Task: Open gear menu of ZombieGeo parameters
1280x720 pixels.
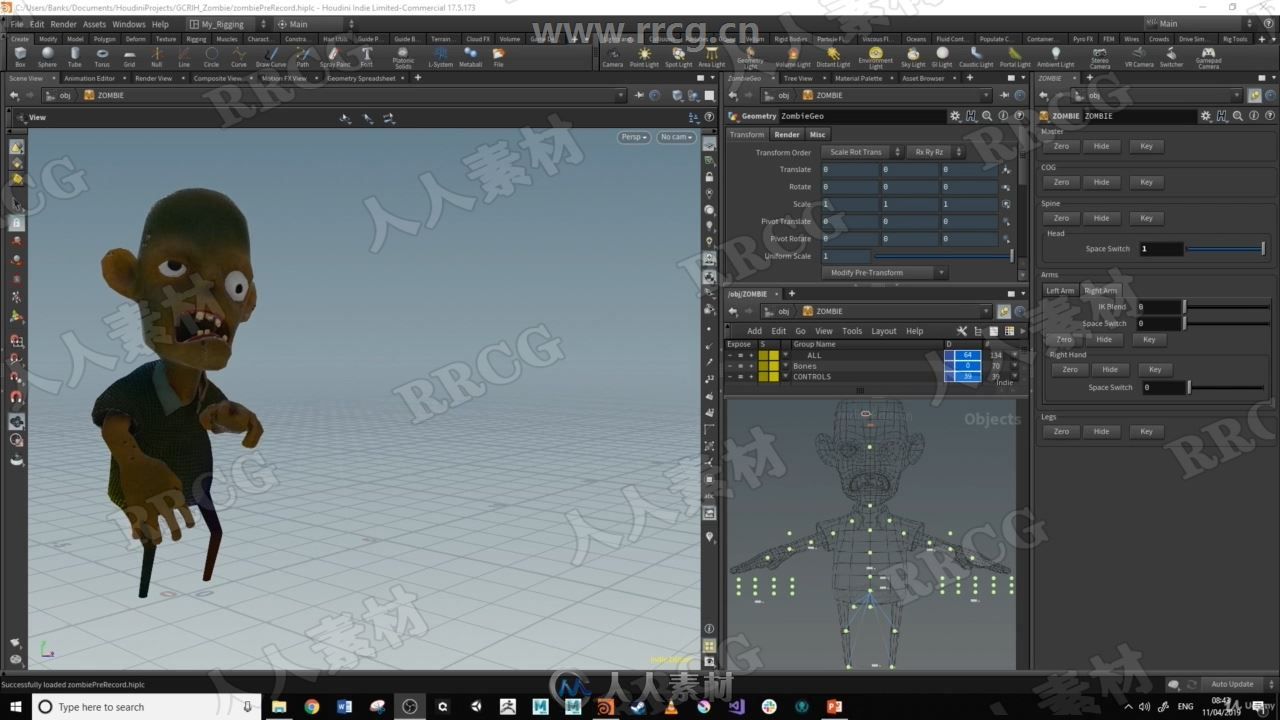Action: 955,116
